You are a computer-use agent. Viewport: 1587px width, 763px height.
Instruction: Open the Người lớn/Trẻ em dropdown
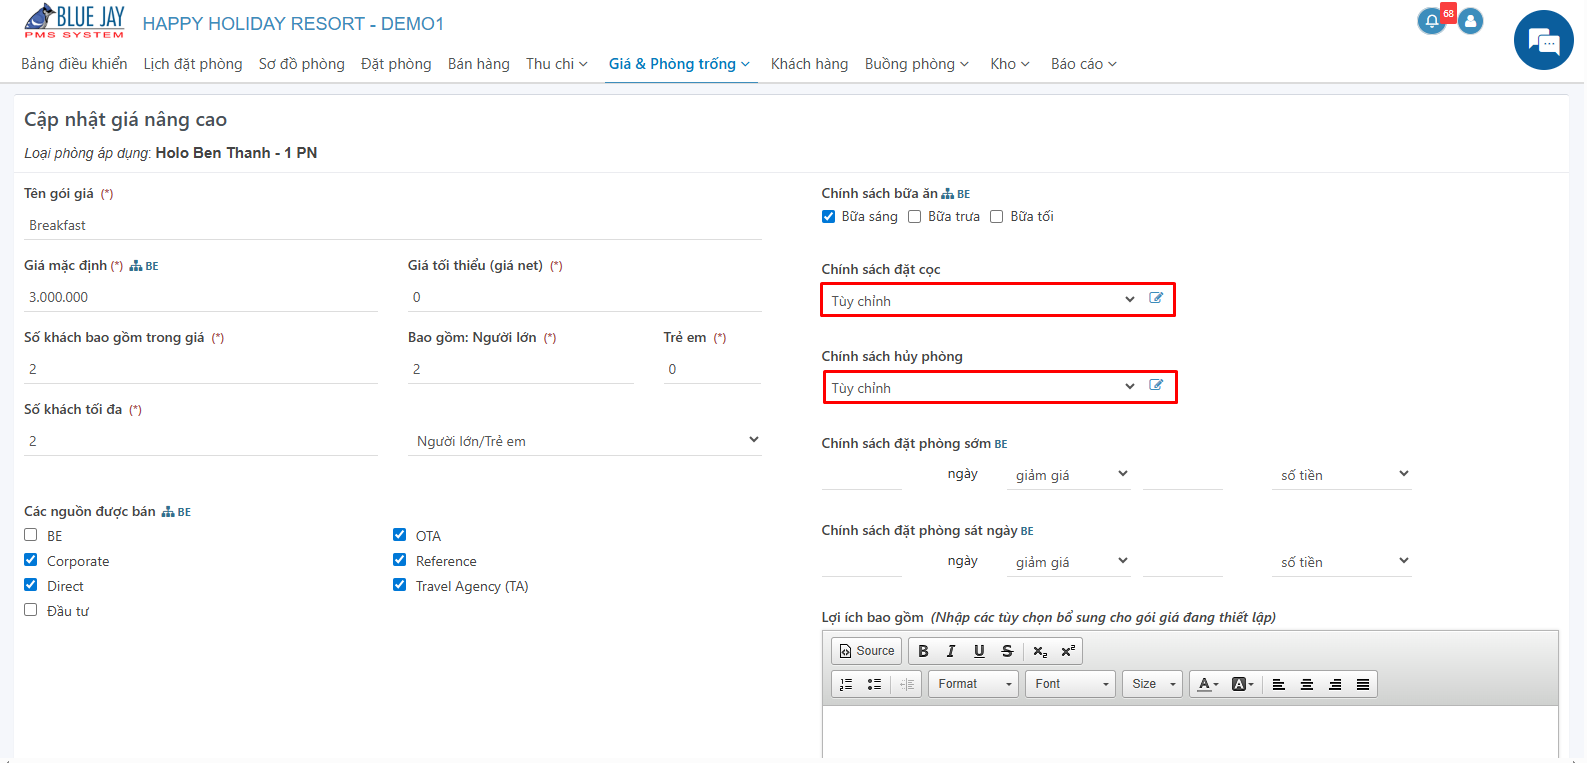coord(585,441)
